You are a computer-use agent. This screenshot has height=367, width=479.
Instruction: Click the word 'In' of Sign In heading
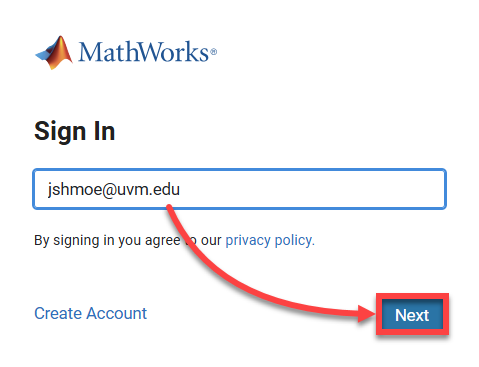[x=104, y=131]
